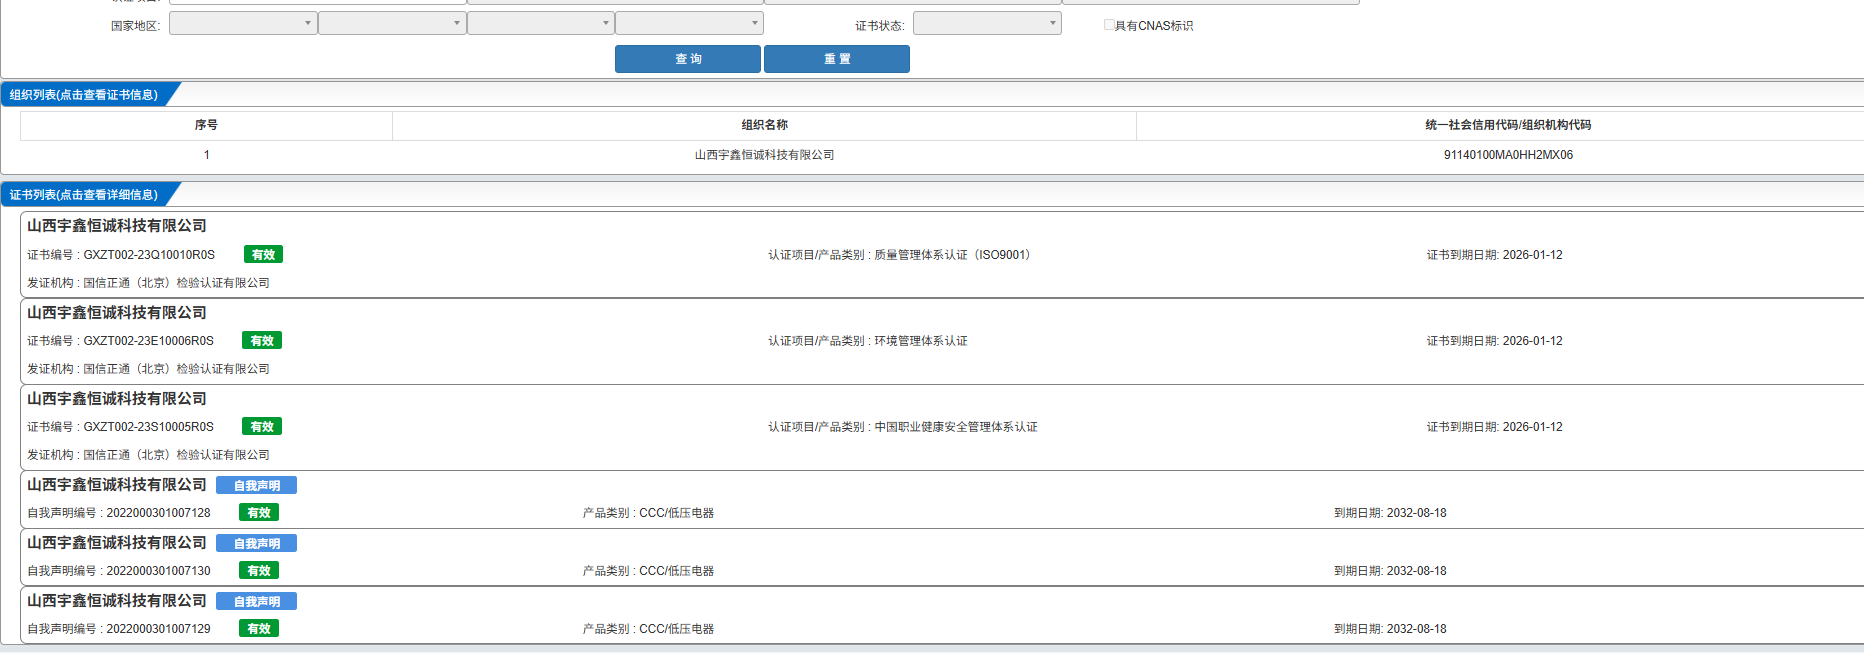The image size is (1864, 653).
Task: Select the 组织列表 section tab
Action: click(x=84, y=95)
